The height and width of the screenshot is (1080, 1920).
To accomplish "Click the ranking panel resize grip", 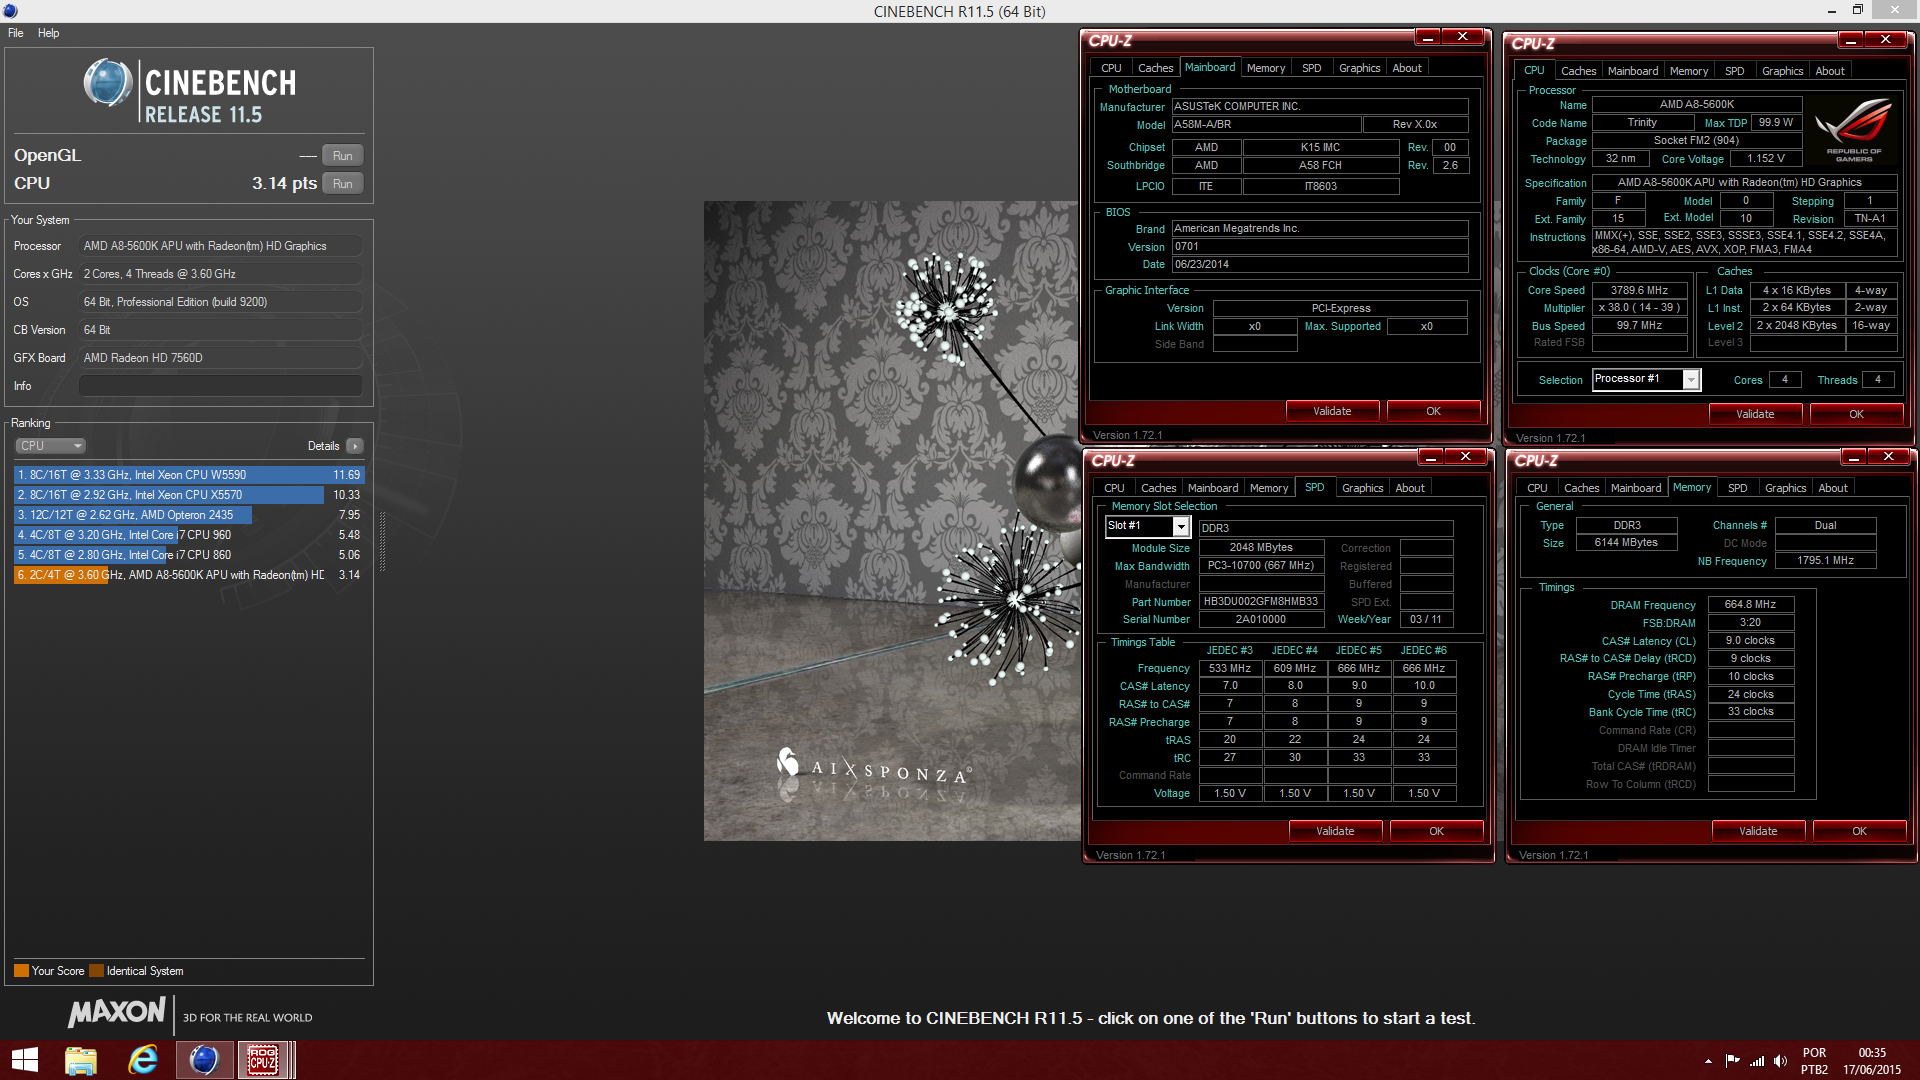I will click(x=381, y=540).
